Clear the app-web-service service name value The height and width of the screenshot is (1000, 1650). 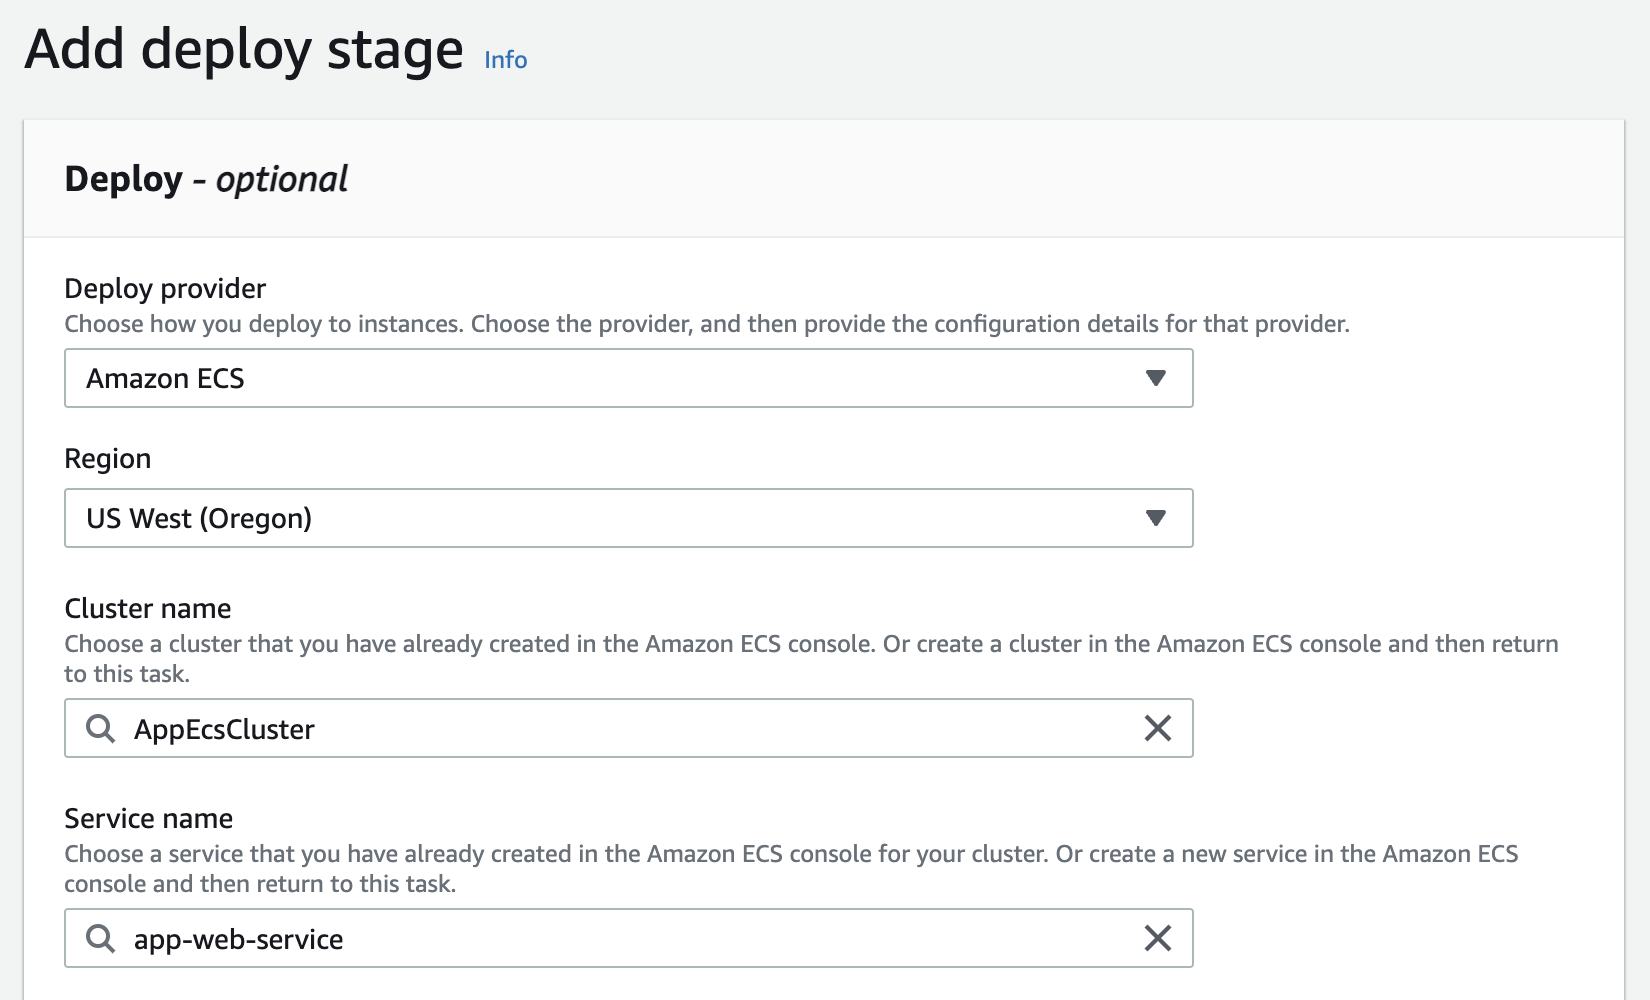(1157, 938)
